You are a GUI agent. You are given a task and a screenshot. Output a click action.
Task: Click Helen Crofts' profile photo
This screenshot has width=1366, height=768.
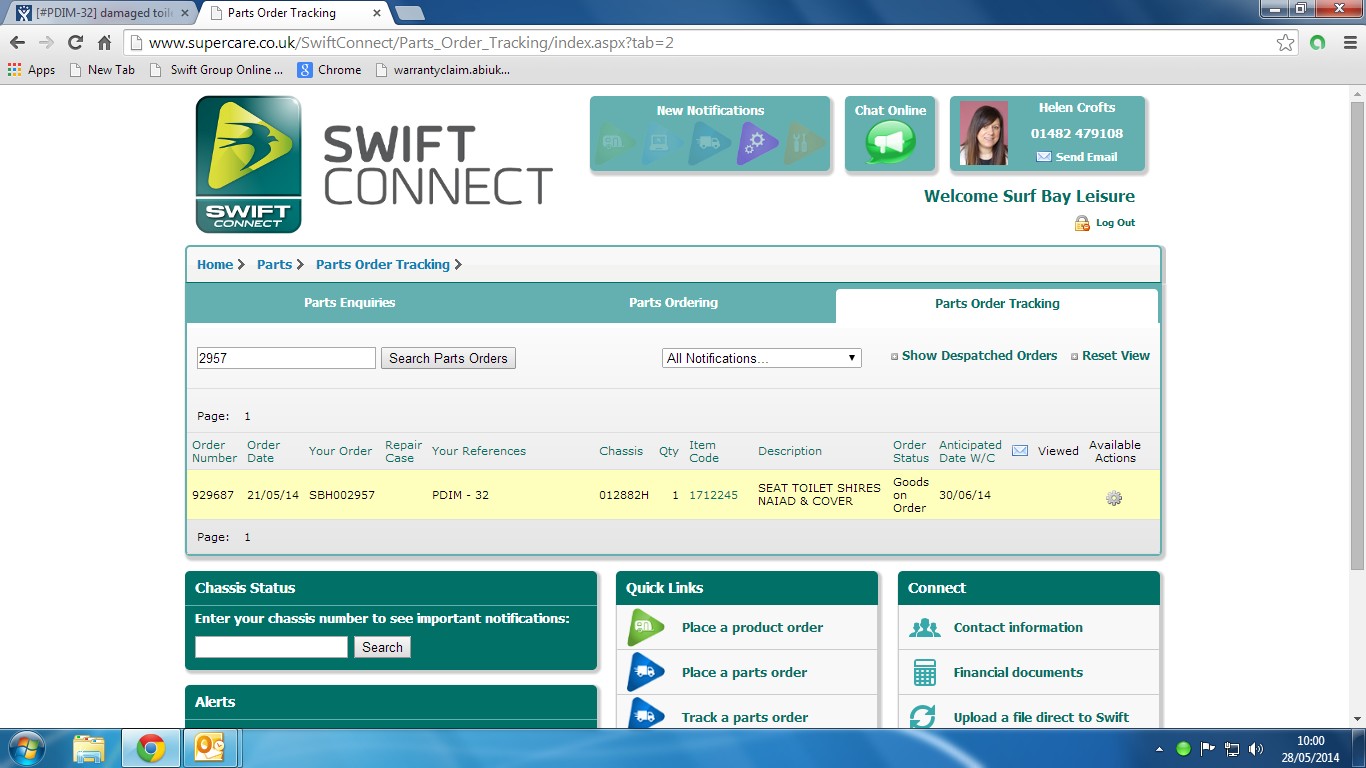coord(984,133)
